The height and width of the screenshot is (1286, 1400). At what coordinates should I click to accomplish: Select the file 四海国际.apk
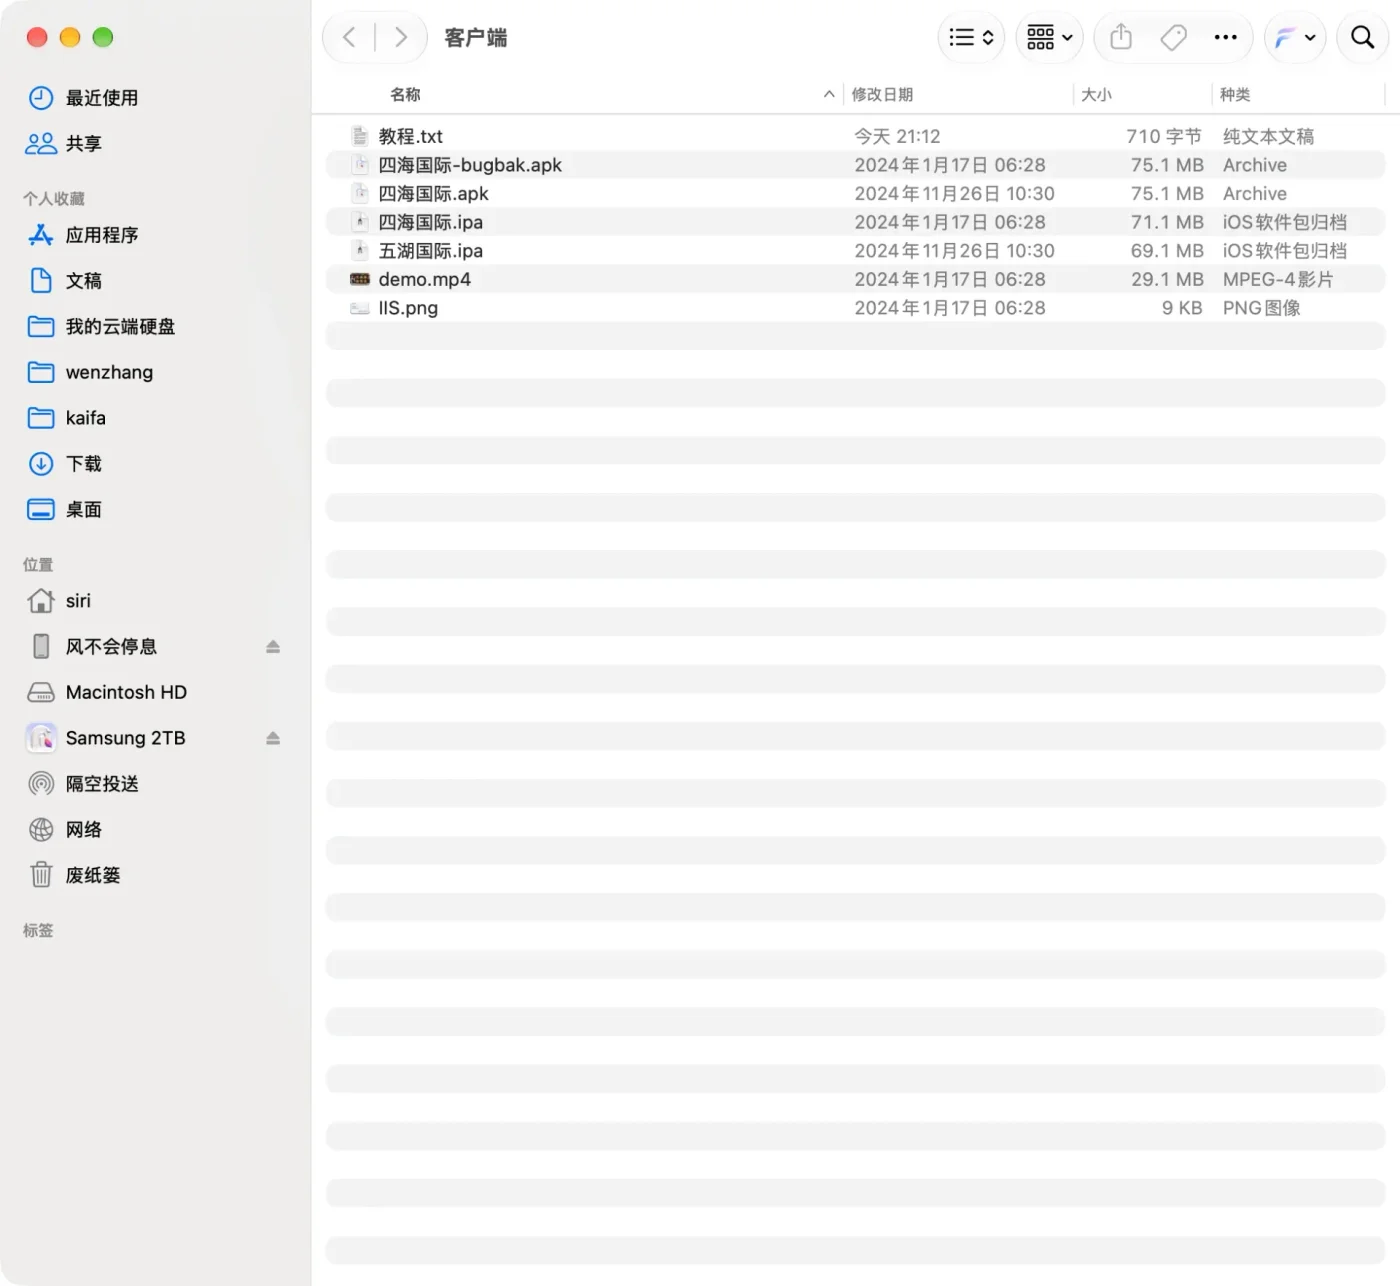coord(855,193)
